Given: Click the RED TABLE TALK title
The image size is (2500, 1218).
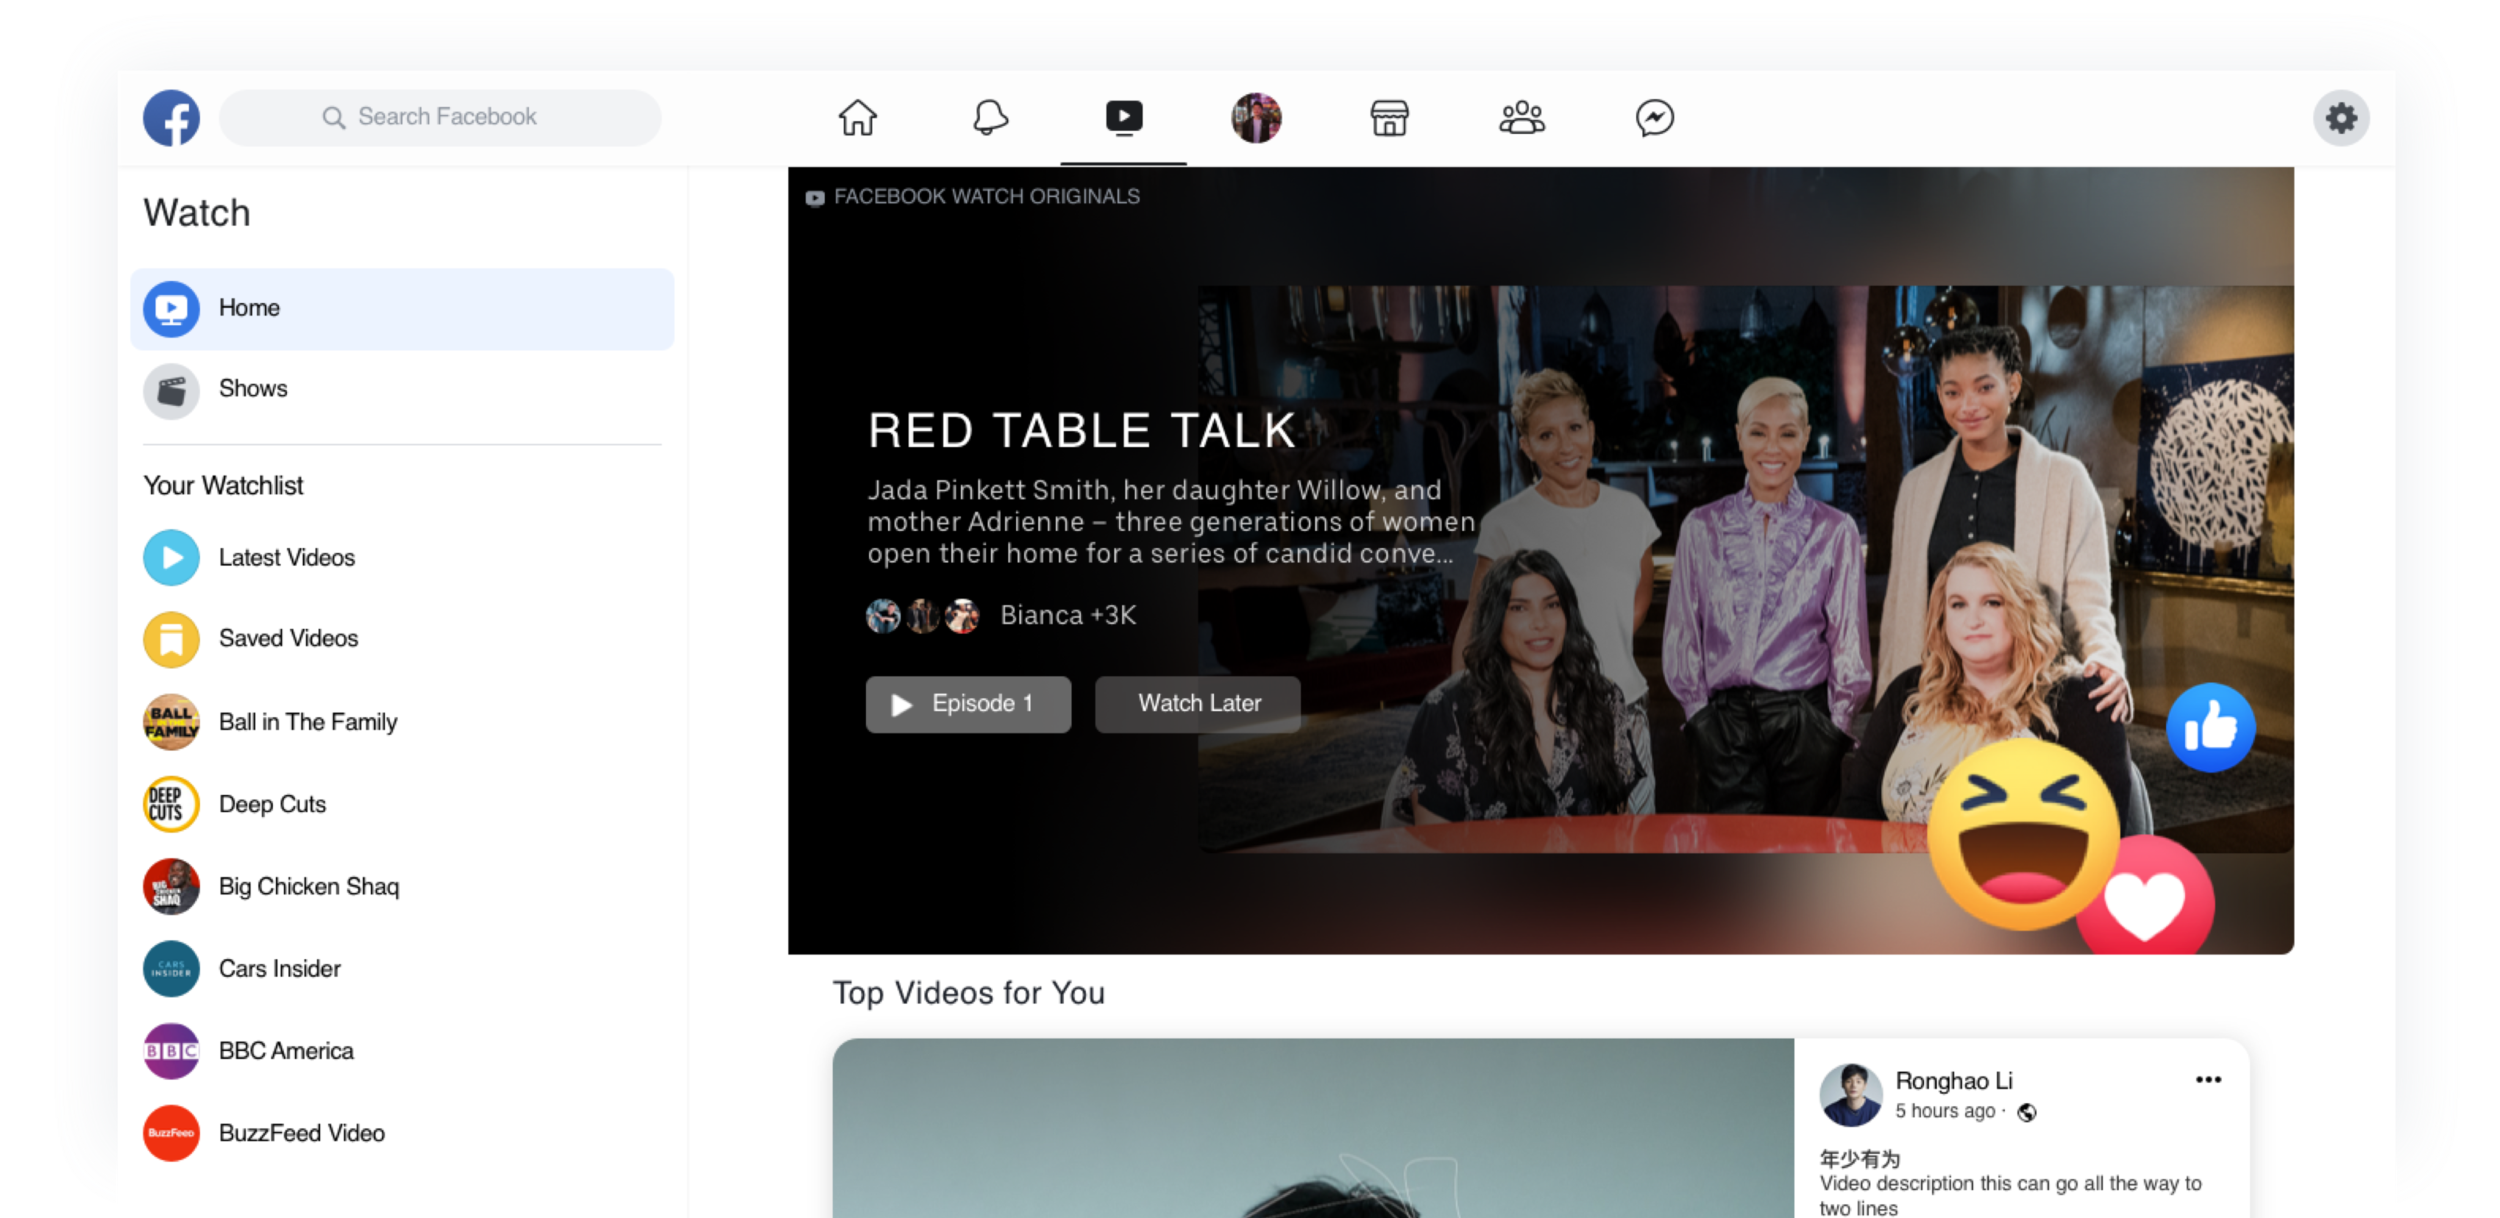Looking at the screenshot, I should 1082,431.
